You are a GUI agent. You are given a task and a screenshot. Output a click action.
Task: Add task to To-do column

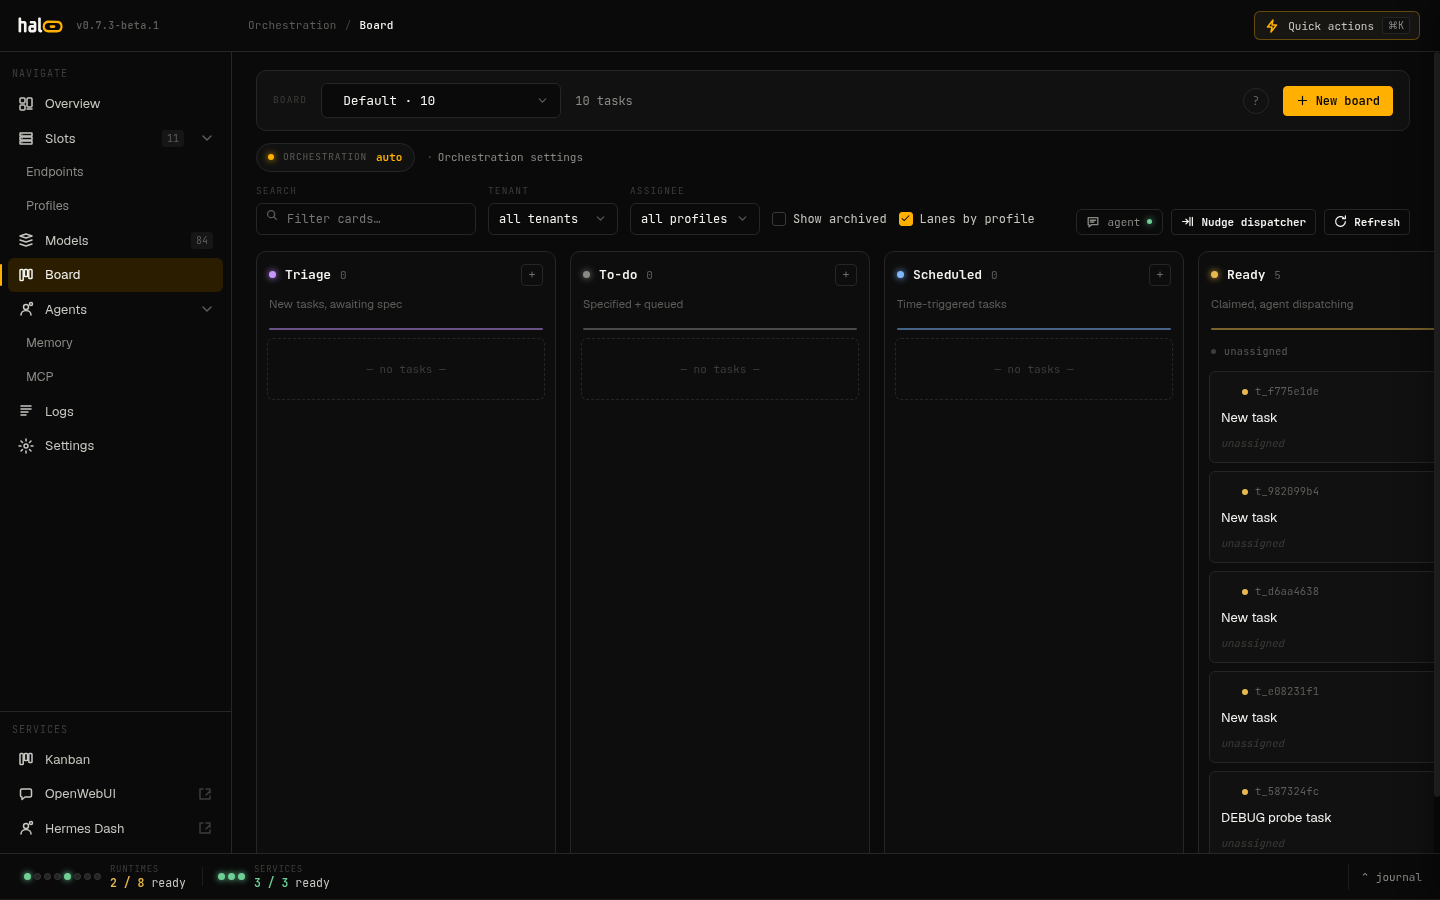point(846,275)
